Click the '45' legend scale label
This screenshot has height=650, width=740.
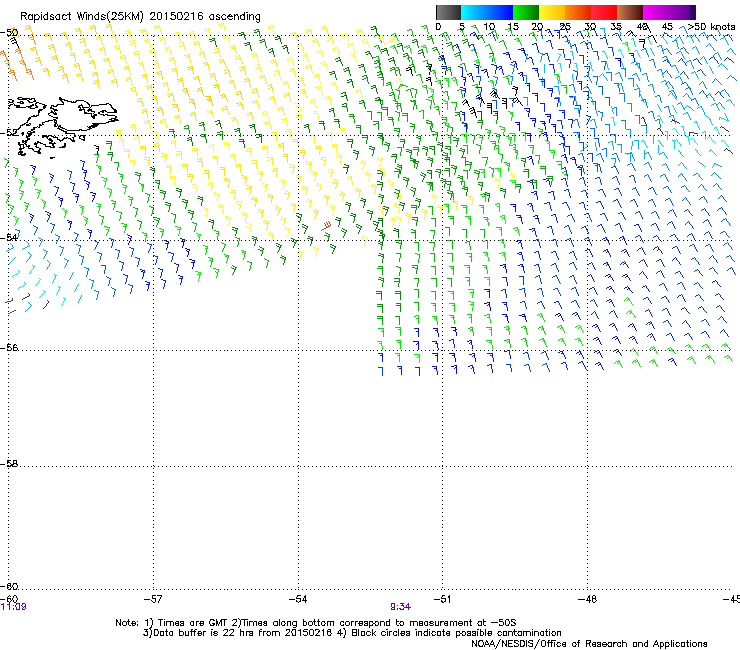click(x=667, y=27)
